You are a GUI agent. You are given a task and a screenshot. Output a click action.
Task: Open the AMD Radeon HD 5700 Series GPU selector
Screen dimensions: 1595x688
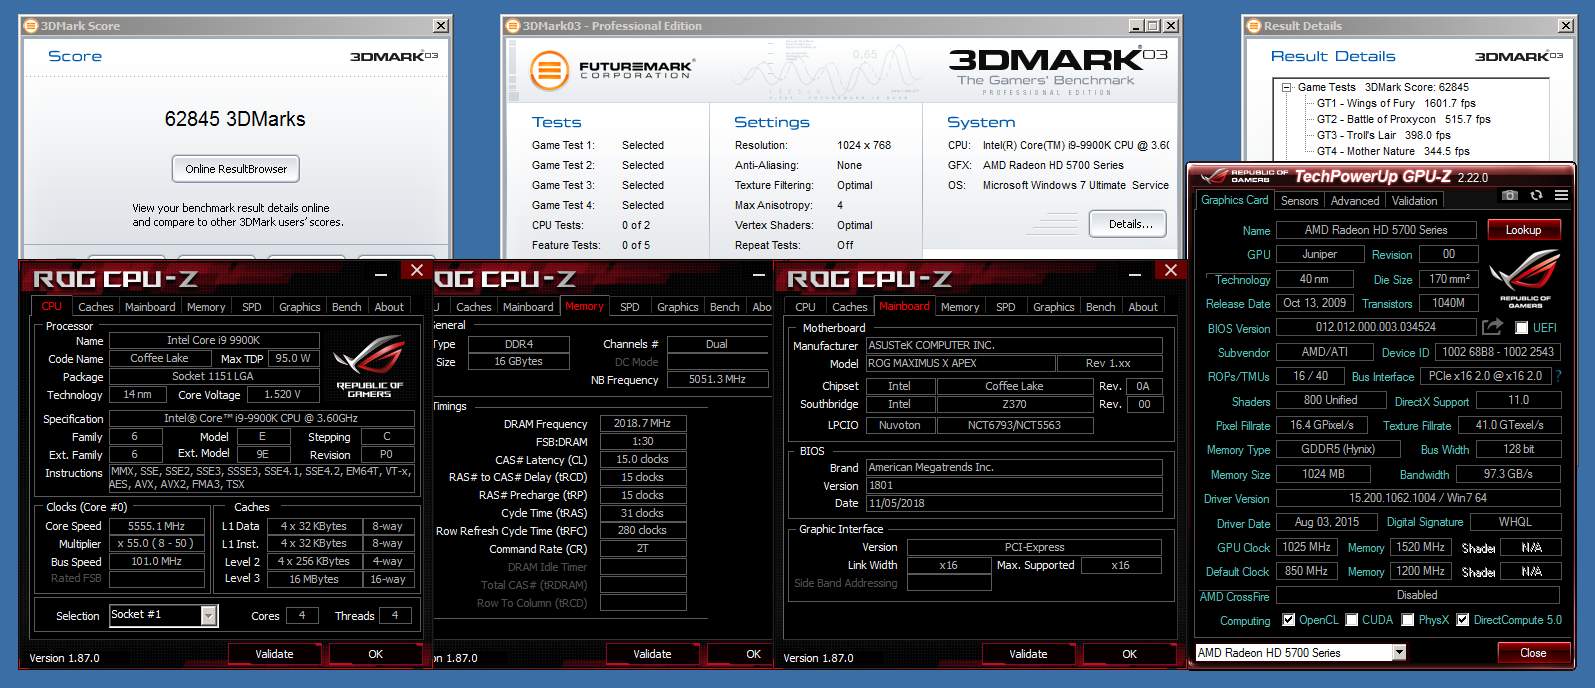(x=1399, y=652)
